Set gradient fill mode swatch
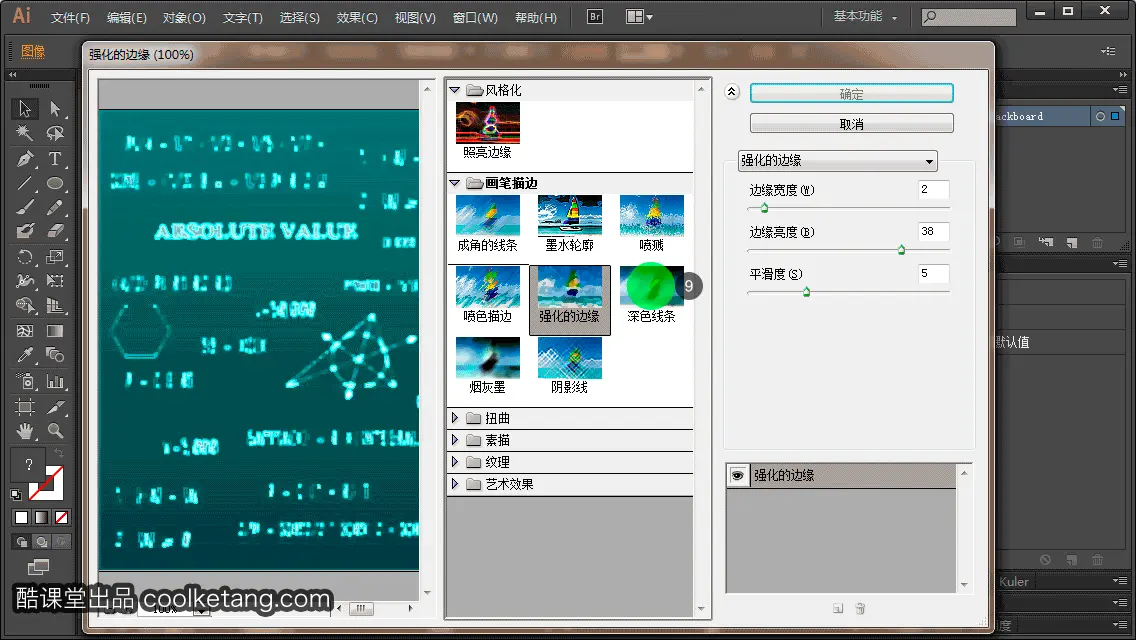Viewport: 1136px width, 640px height. tap(42, 518)
